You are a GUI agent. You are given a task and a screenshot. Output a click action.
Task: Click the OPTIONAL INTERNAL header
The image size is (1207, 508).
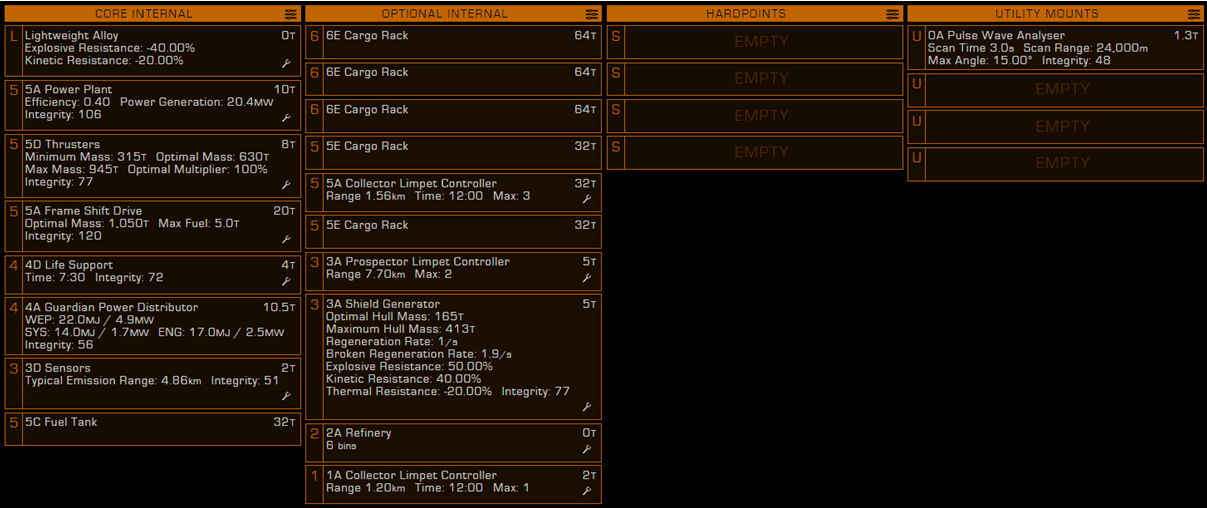(445, 14)
